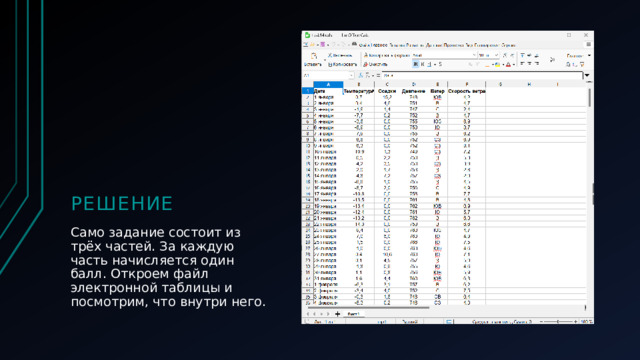Select column A header
This screenshot has height=360, width=640.
[328, 84]
